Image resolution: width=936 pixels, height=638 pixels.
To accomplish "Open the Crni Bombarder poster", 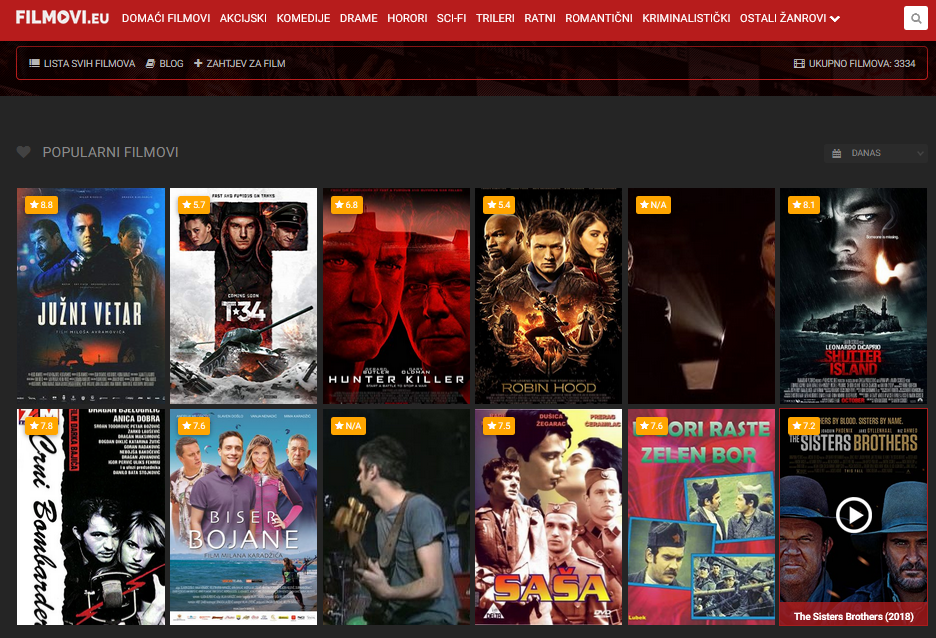I will point(91,517).
